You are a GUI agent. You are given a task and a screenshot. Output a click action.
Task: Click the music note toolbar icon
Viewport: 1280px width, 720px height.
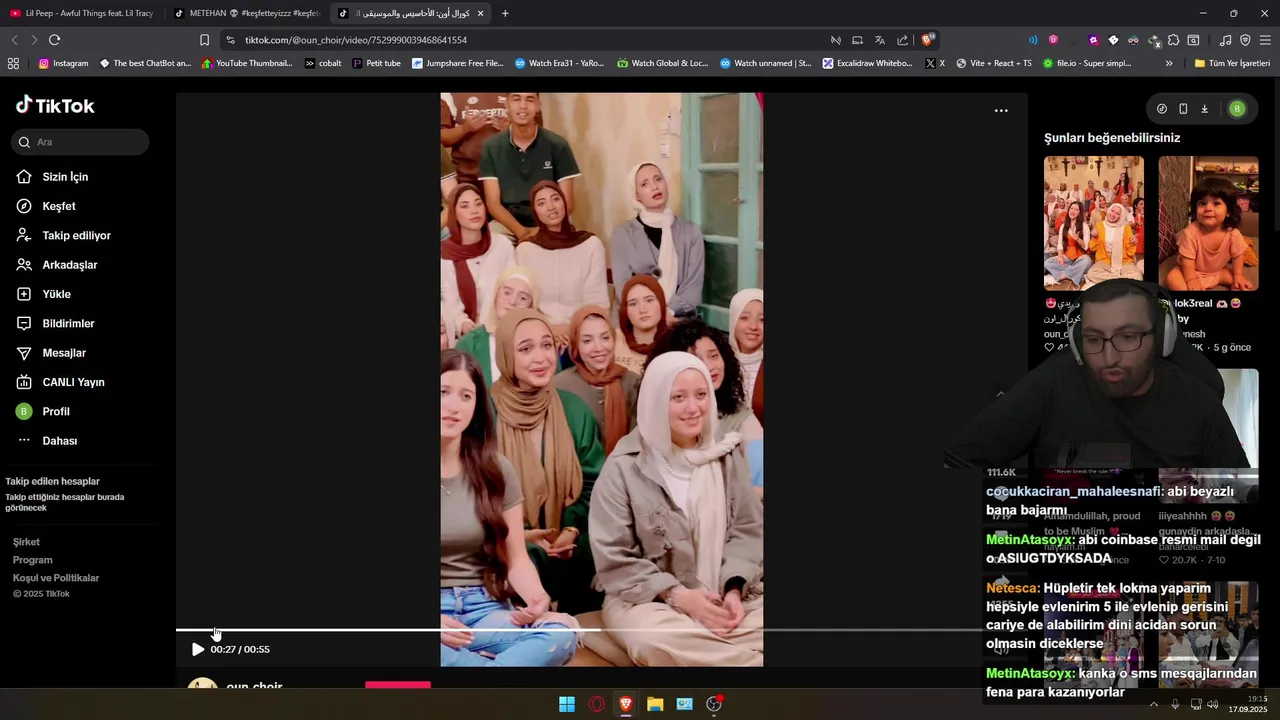coord(1226,40)
